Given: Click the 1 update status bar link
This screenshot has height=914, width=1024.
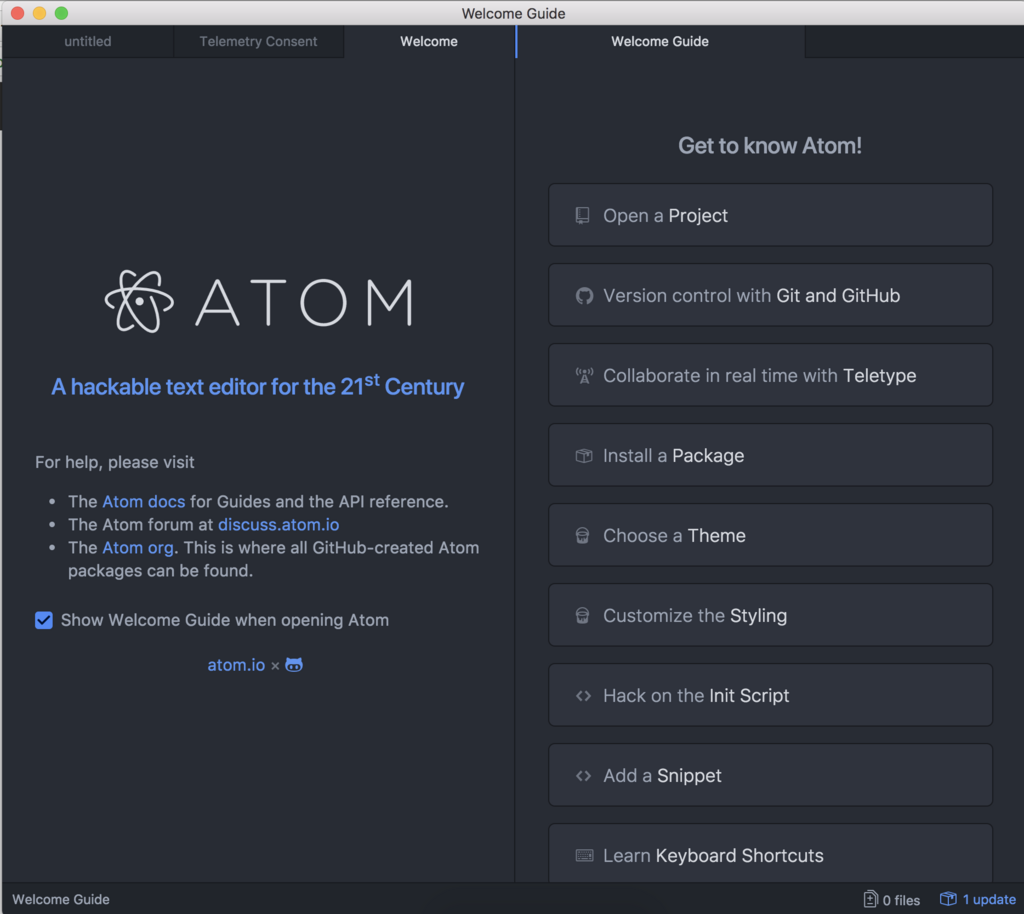Looking at the screenshot, I should (989, 900).
